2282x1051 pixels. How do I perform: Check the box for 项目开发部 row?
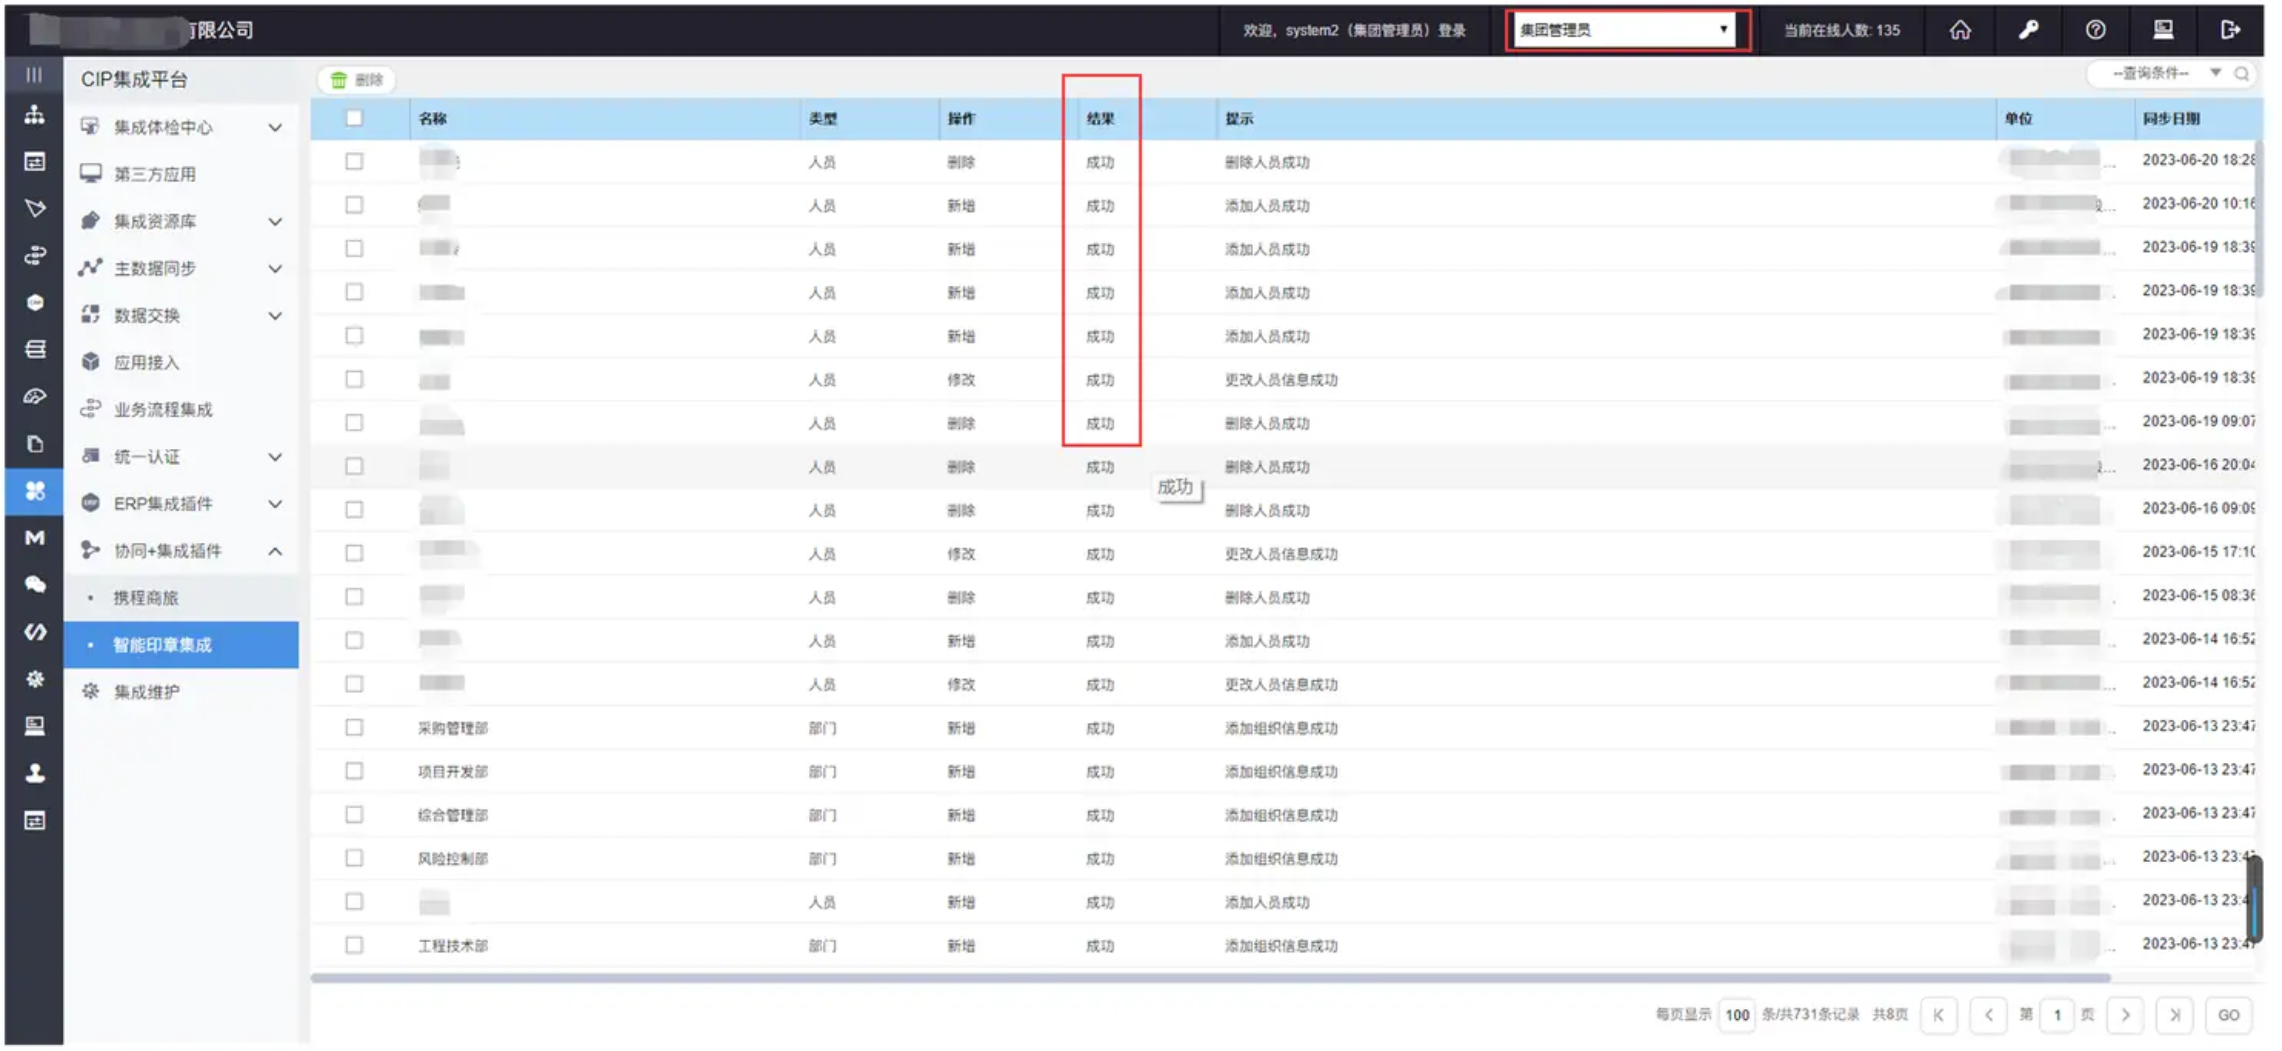point(354,771)
